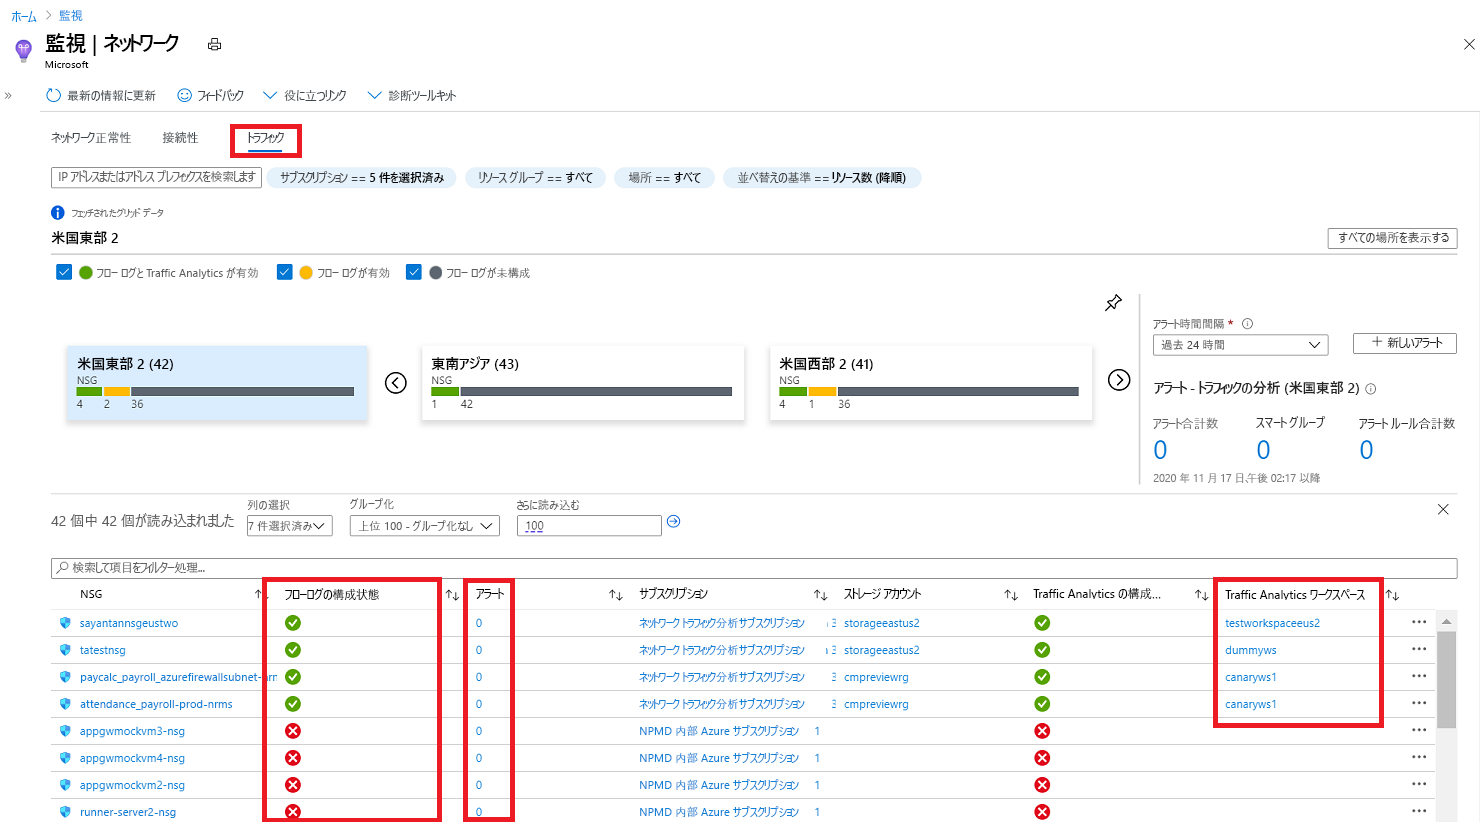Sort by フローログの構成状態 column arrows
This screenshot has height=822, width=1480.
tap(452, 595)
